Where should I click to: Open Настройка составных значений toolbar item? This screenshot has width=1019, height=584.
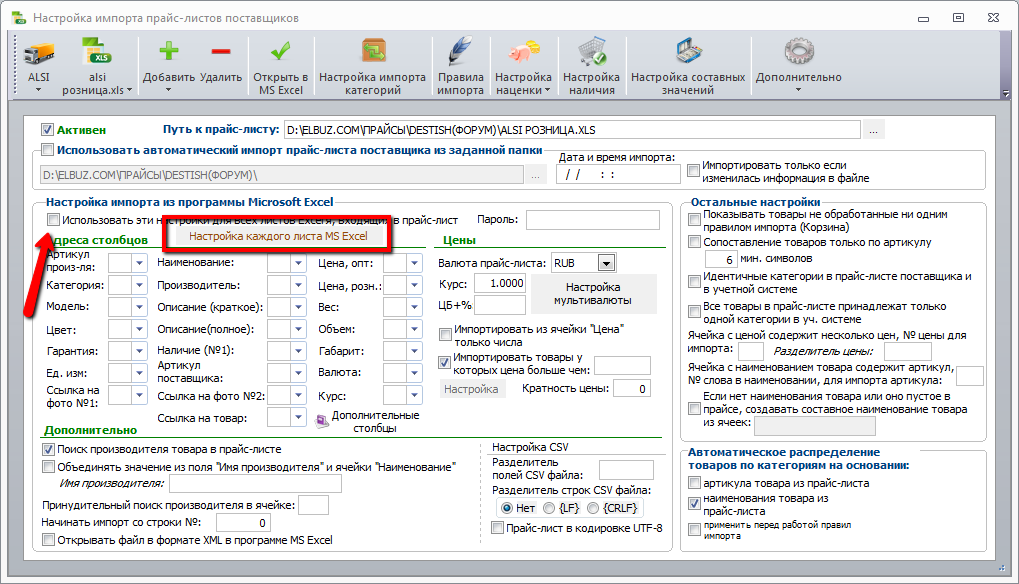(x=688, y=67)
